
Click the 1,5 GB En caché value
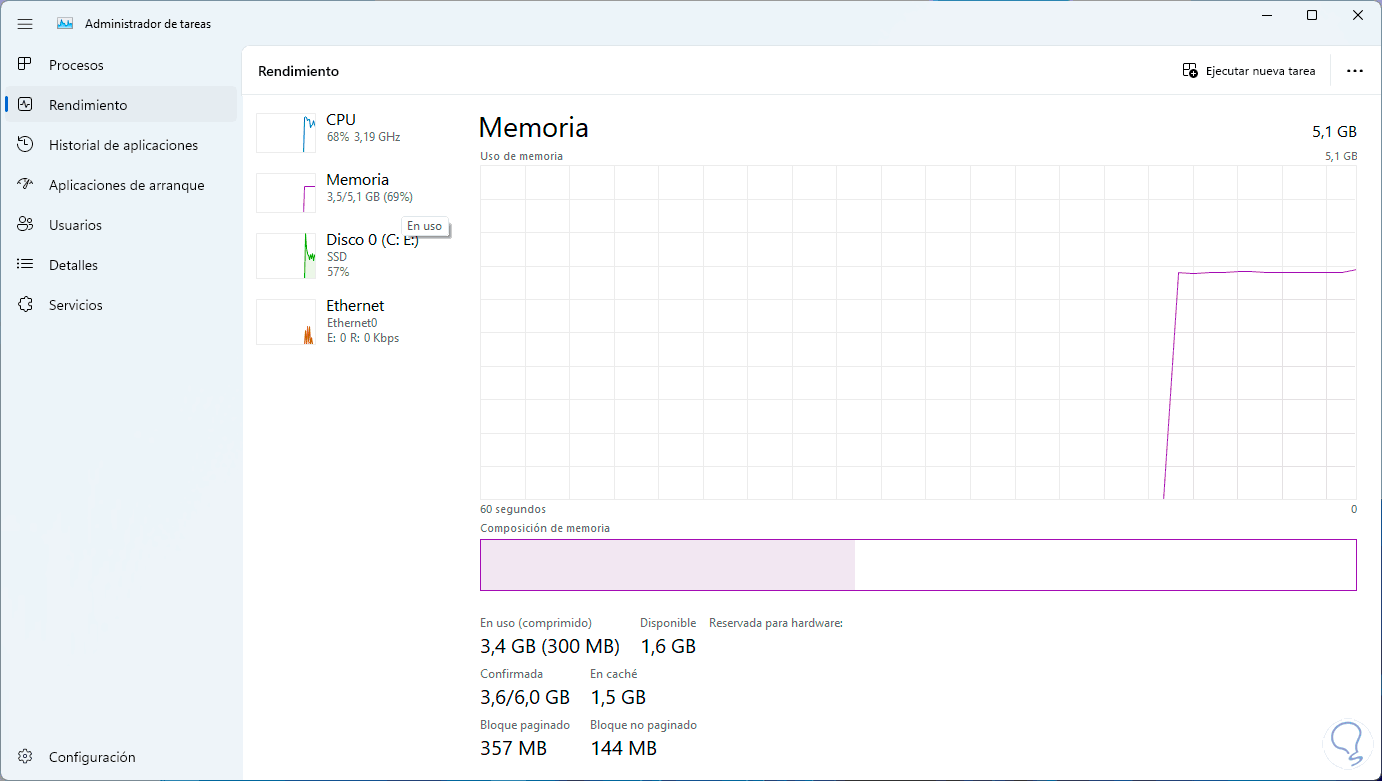(x=618, y=697)
